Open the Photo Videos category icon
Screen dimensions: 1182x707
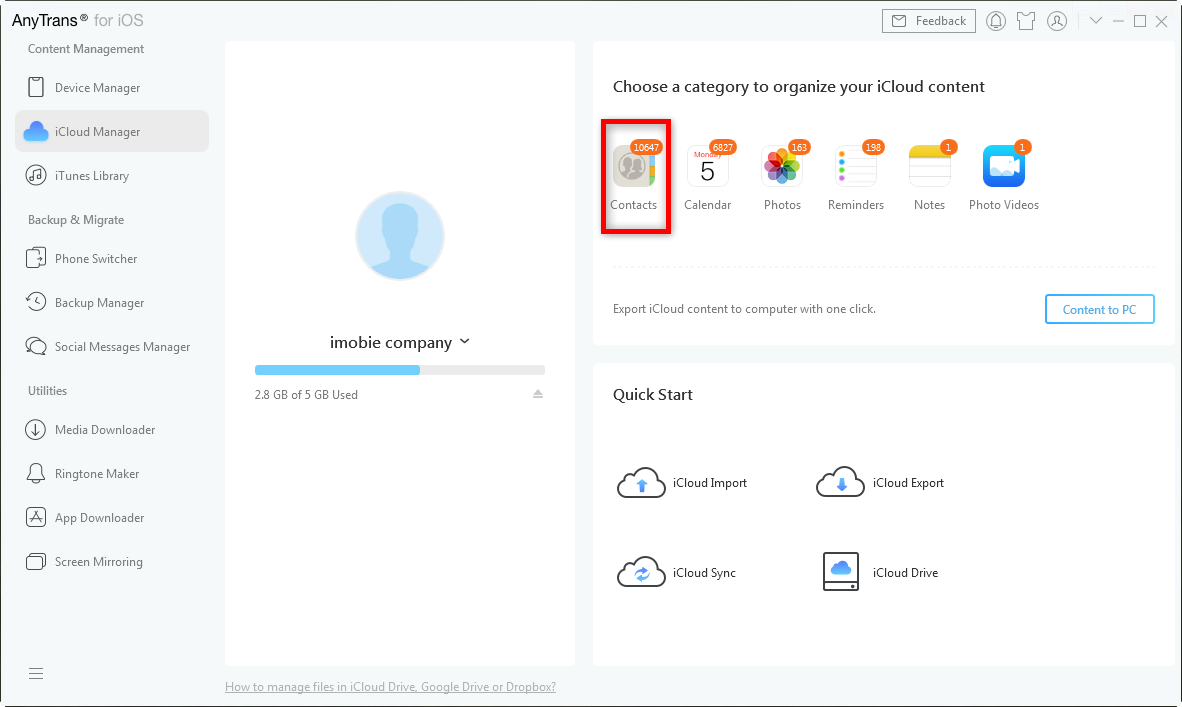tap(1003, 166)
